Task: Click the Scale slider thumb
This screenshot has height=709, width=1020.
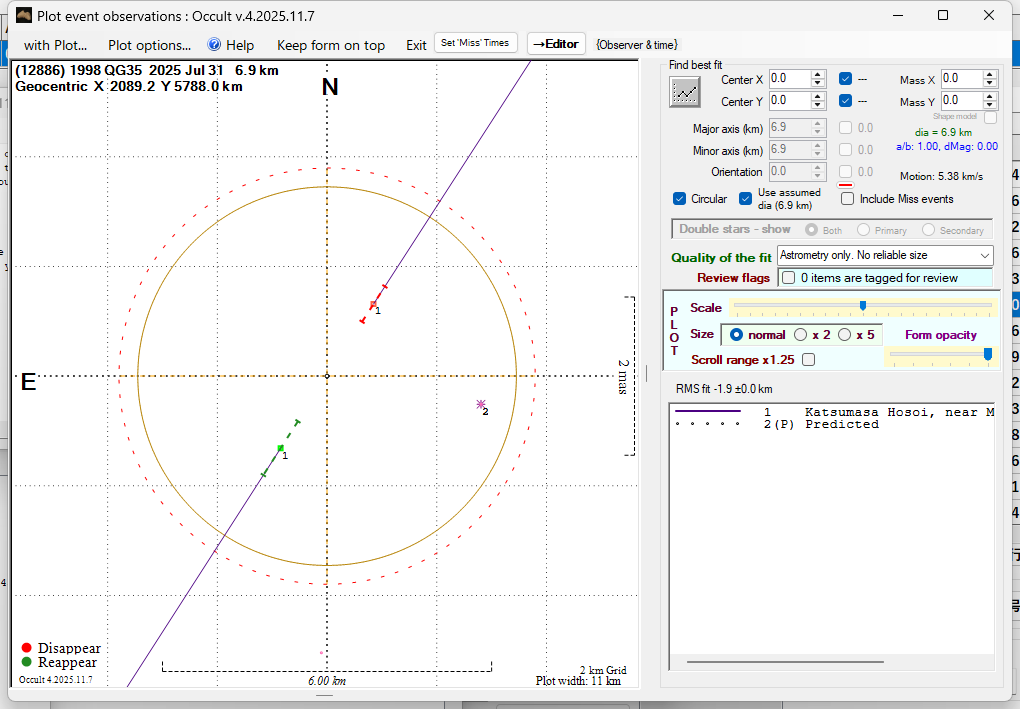Action: [x=862, y=306]
